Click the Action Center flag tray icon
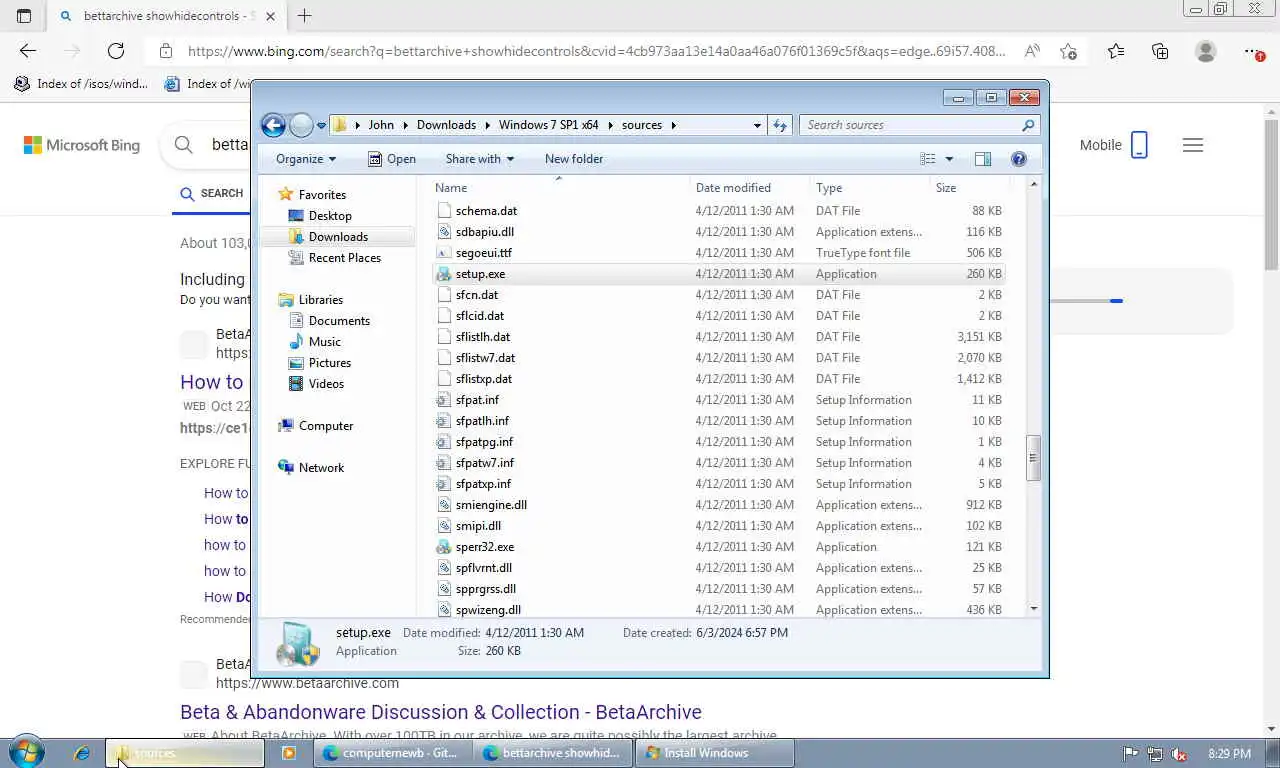Viewport: 1280px width, 768px height. click(1131, 754)
